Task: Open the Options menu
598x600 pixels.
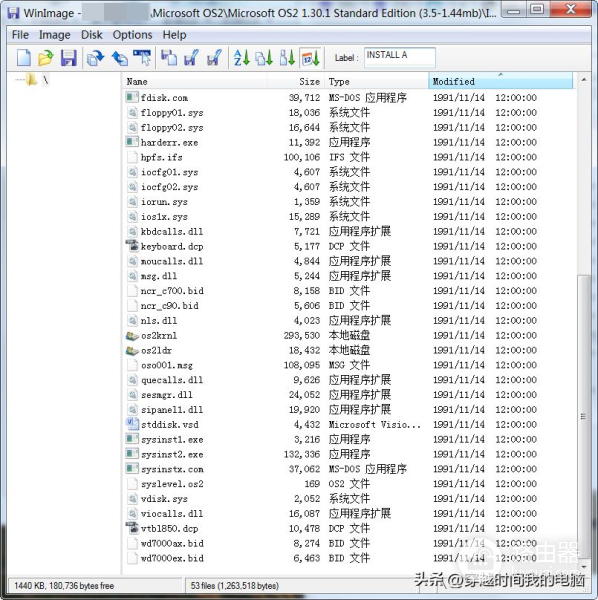Action: point(132,35)
